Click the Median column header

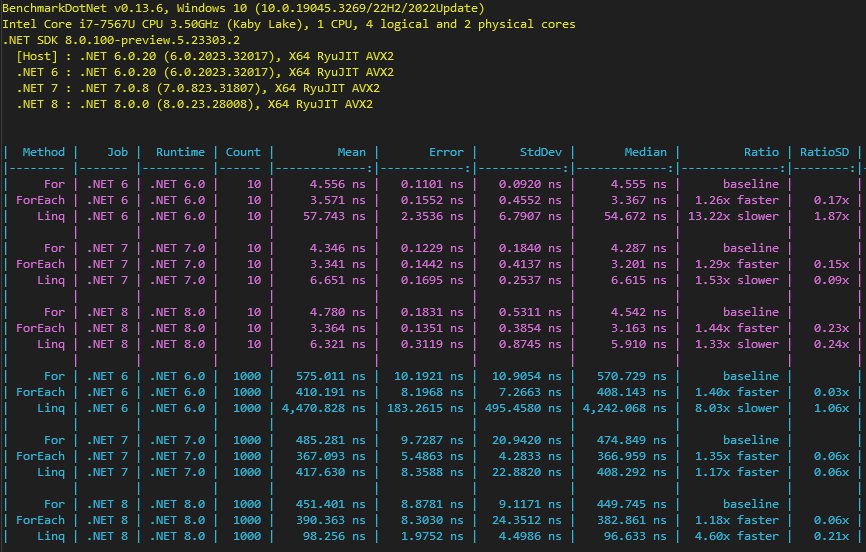click(x=645, y=152)
